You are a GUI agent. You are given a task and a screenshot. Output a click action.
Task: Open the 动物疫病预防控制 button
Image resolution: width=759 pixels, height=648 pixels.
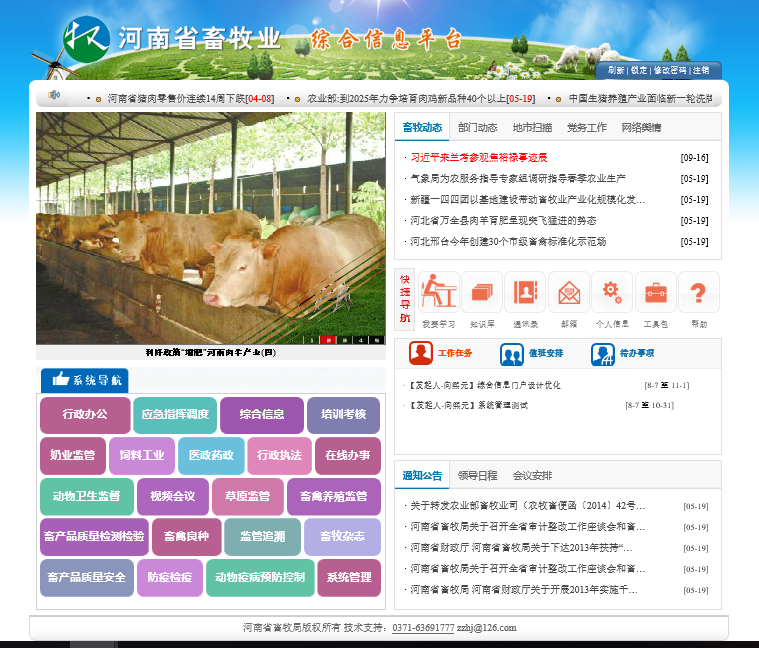[x=260, y=578]
